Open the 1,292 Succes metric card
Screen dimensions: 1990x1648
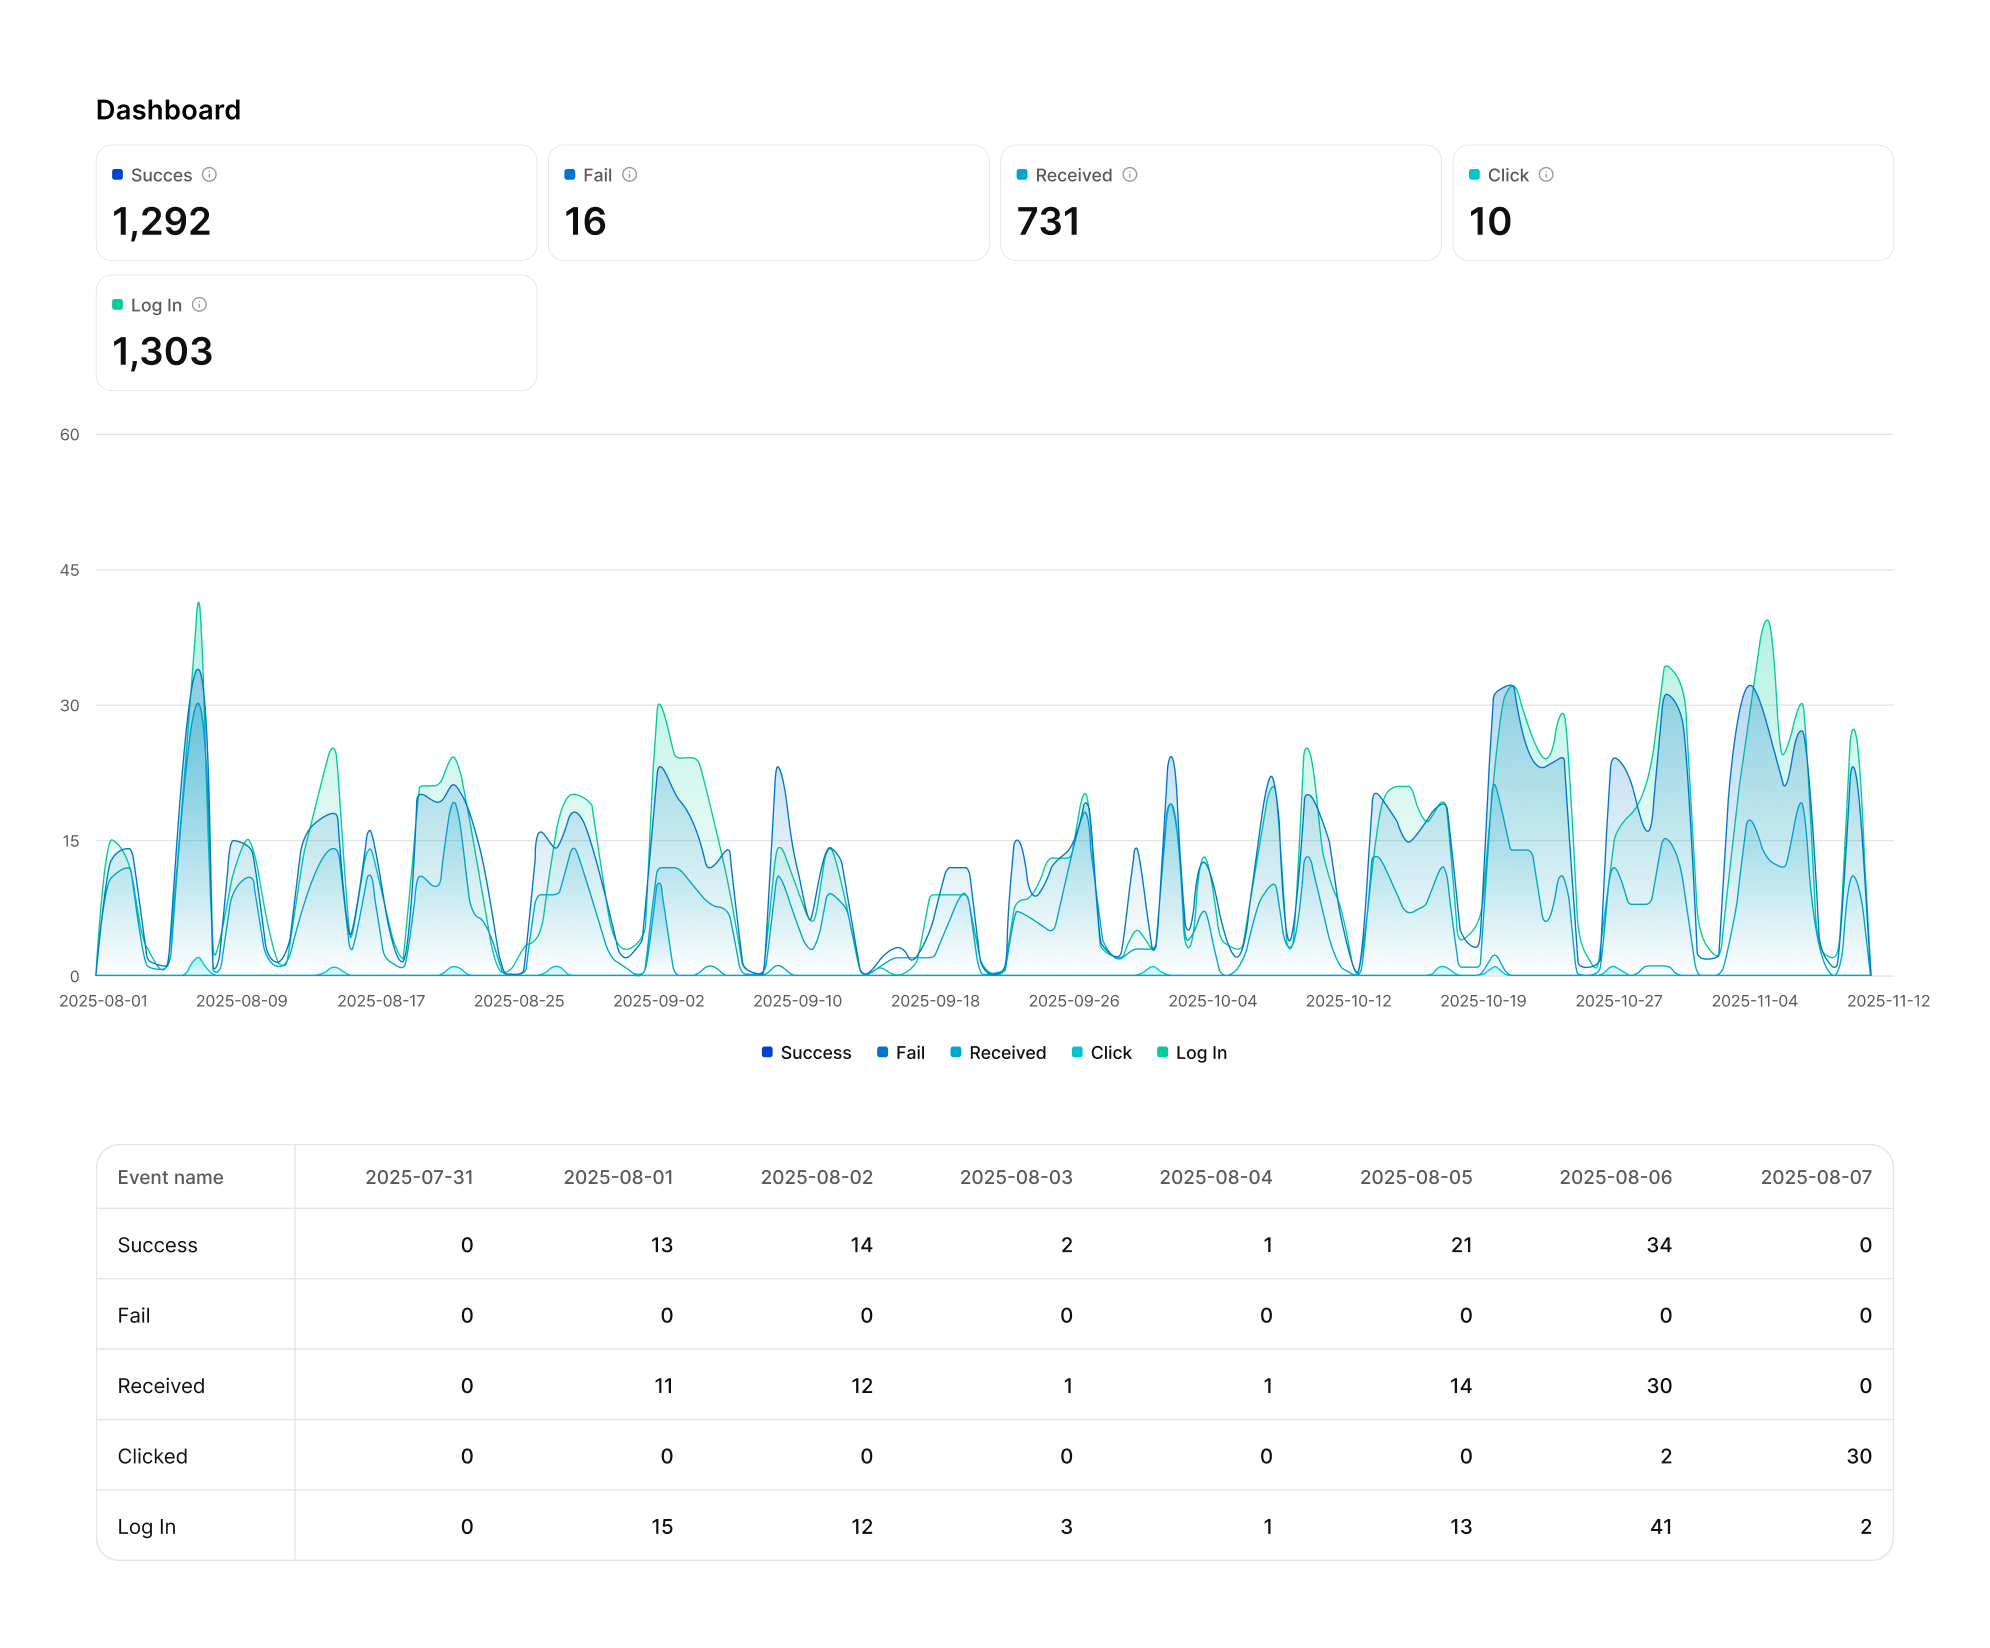pos(316,204)
